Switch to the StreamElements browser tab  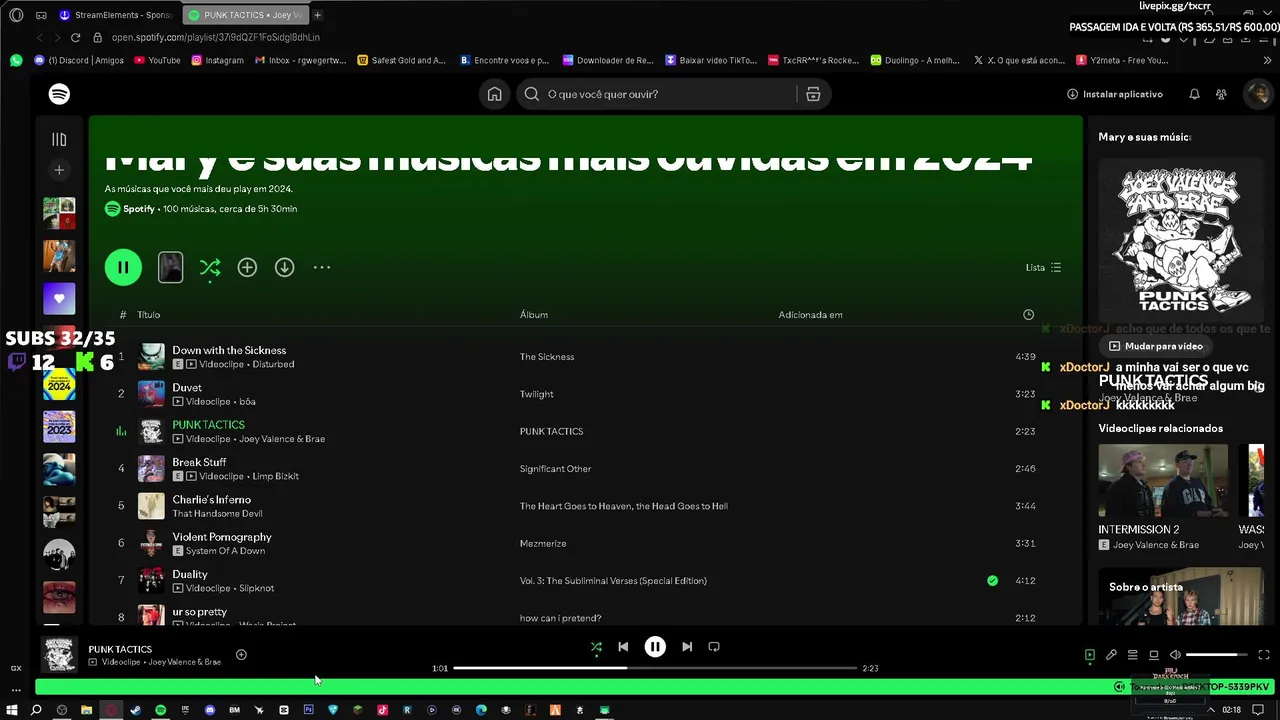pos(116,15)
